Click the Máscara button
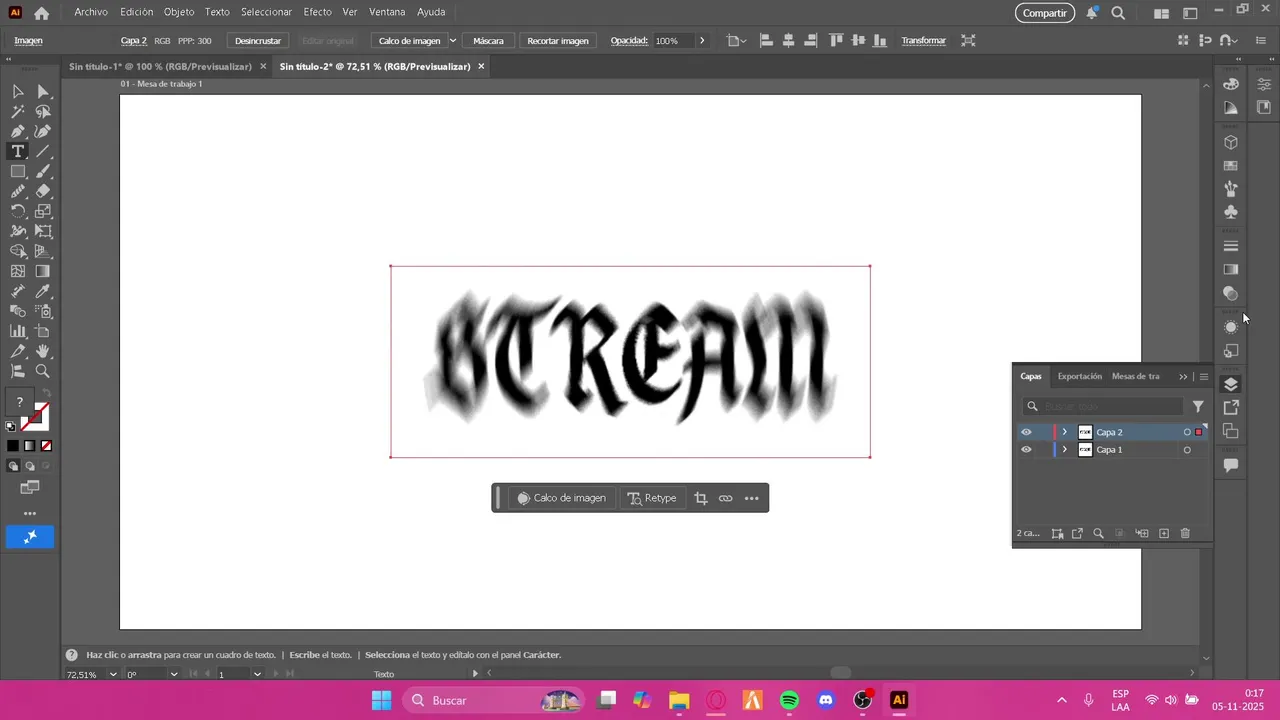 pos(488,41)
